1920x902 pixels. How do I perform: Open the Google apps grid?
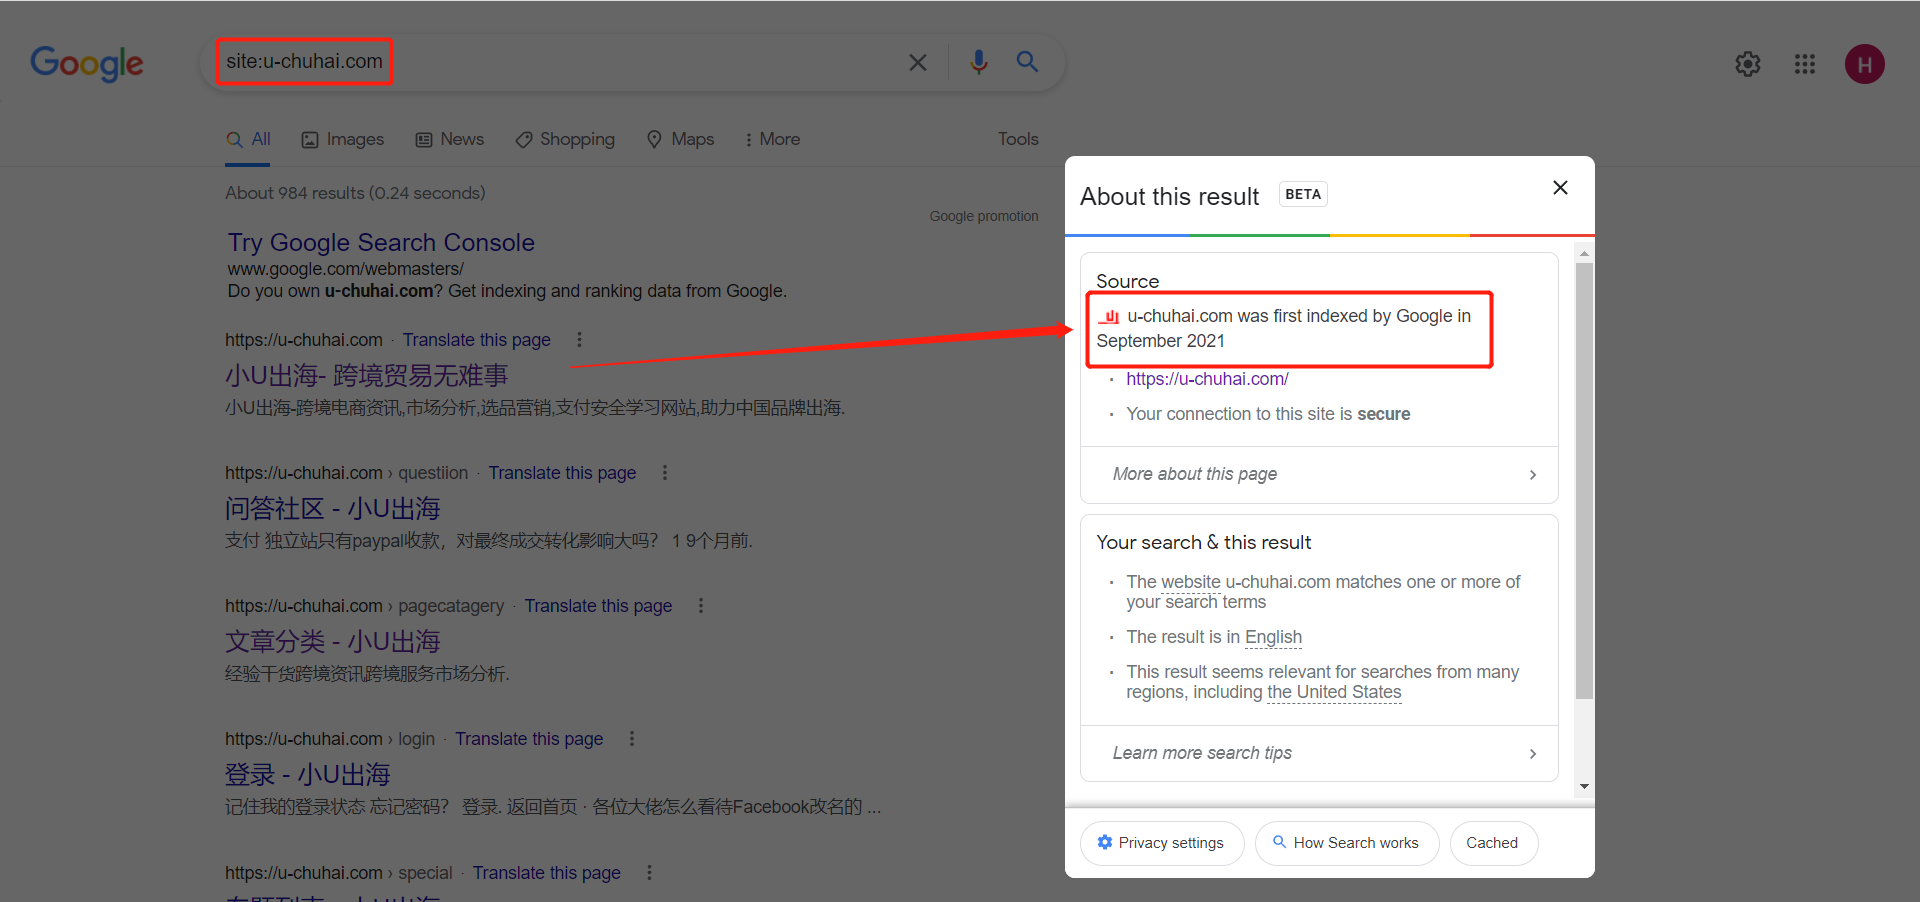coord(1804,64)
